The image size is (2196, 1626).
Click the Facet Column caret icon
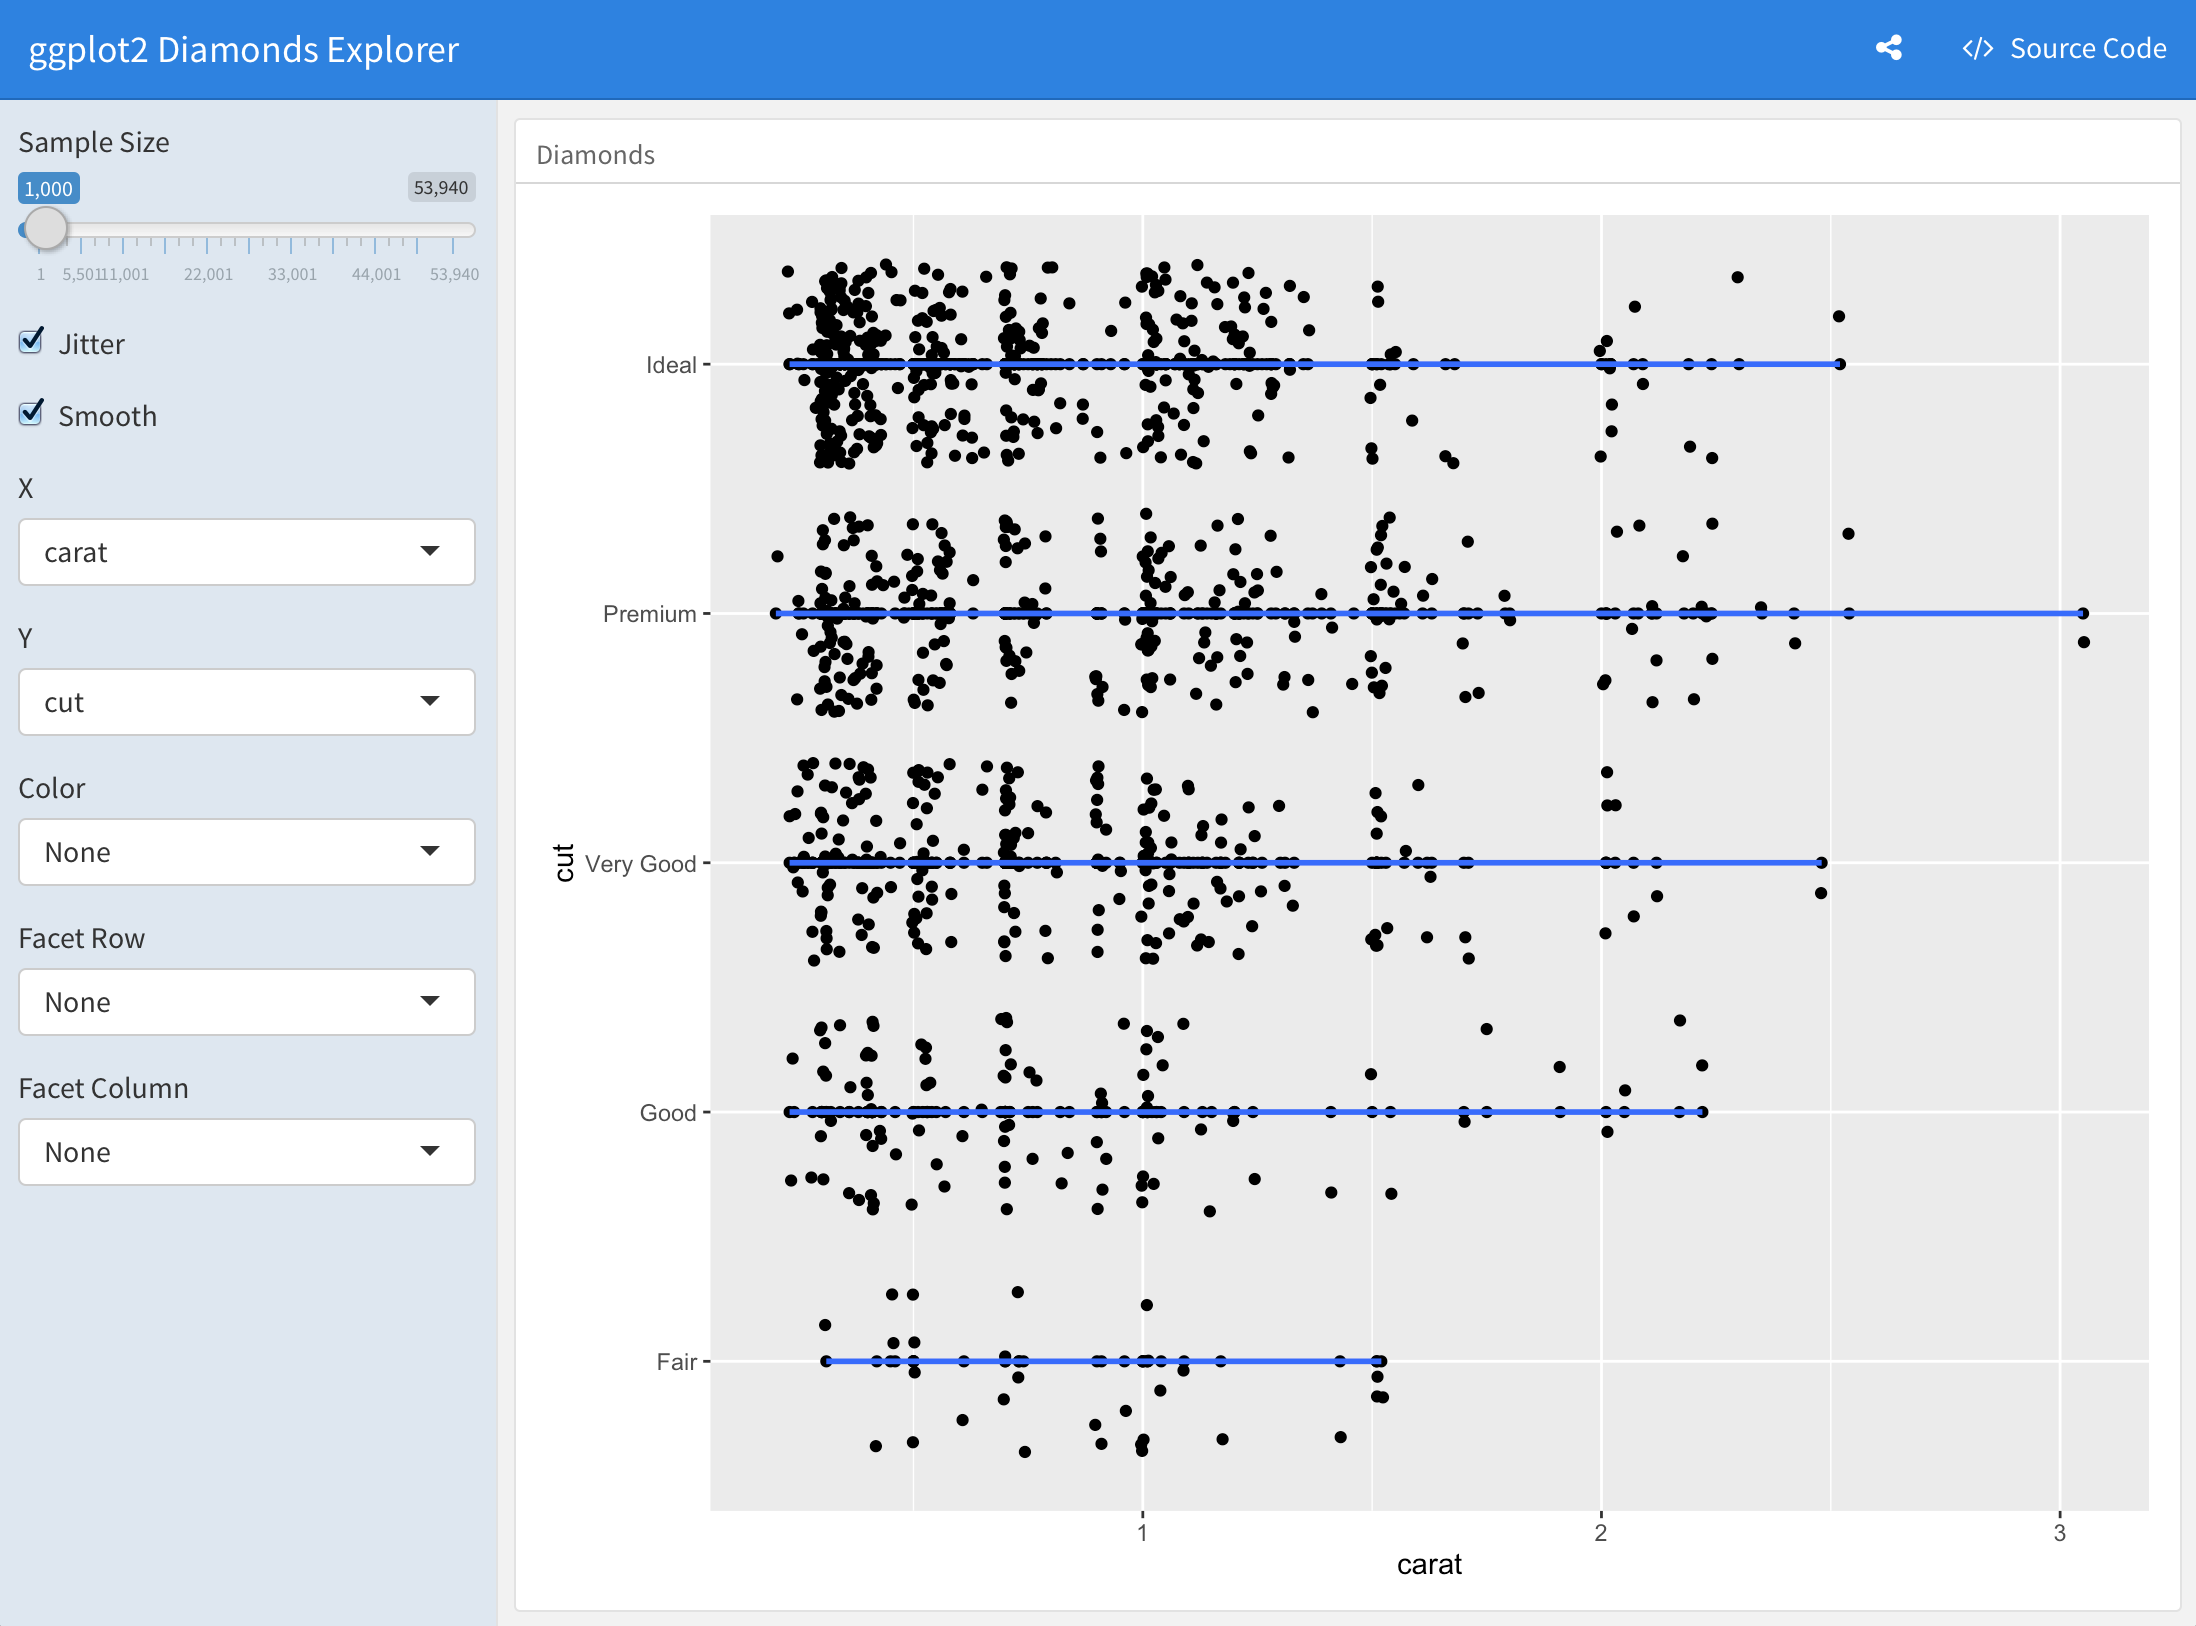click(x=430, y=1151)
